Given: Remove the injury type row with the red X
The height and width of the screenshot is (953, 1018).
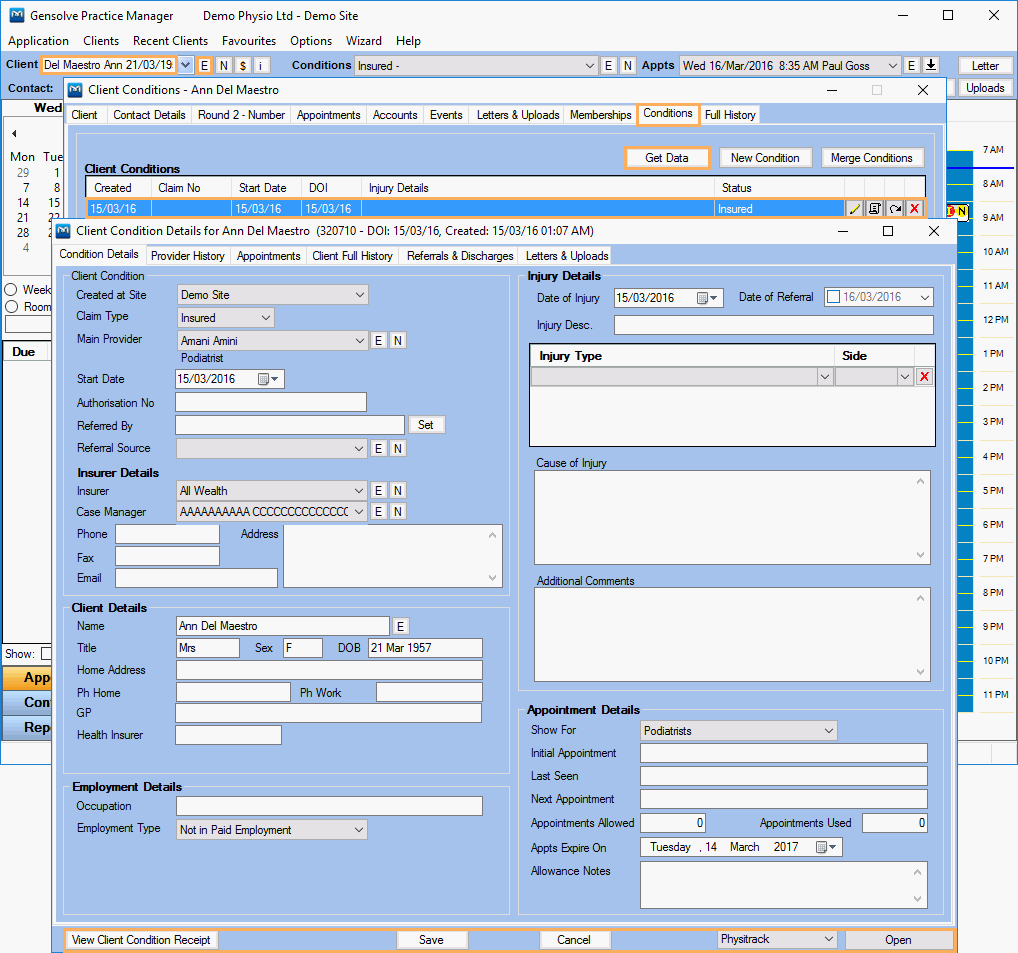Looking at the screenshot, I should pyautogui.click(x=924, y=377).
